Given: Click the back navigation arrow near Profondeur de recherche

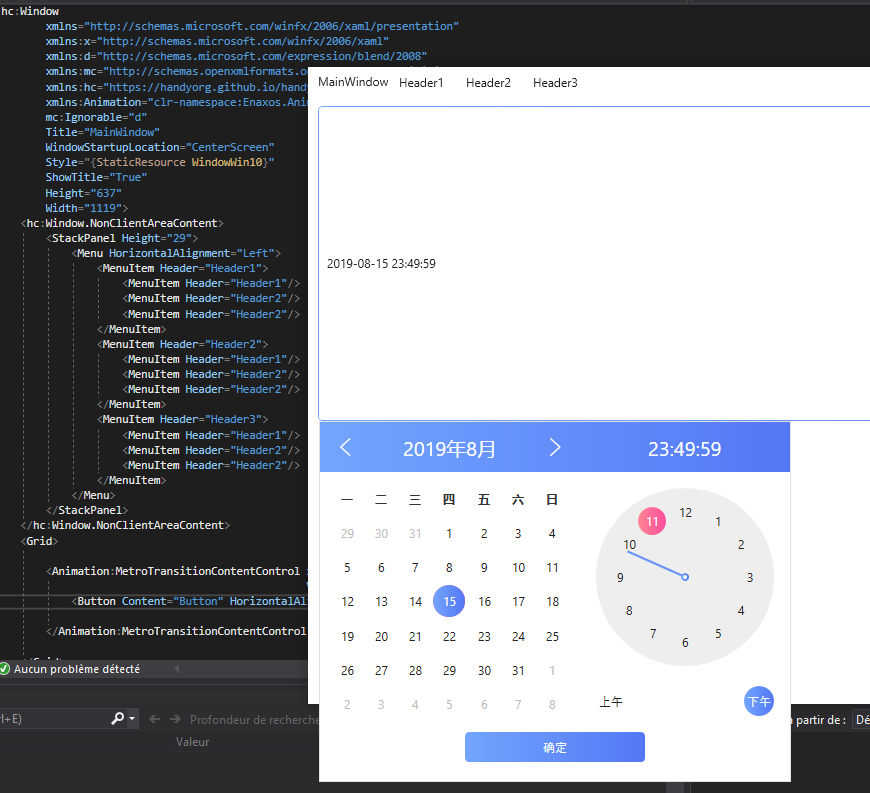Looking at the screenshot, I should 153,718.
